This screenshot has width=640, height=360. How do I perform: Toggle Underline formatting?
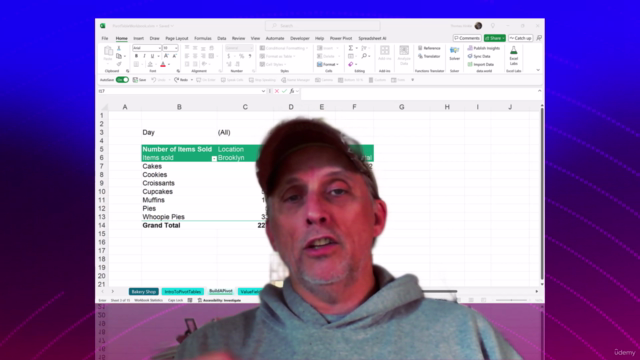click(152, 56)
